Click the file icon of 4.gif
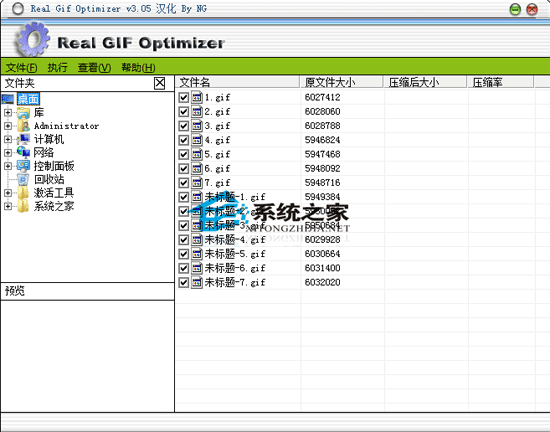The height and width of the screenshot is (432, 550). (x=197, y=140)
